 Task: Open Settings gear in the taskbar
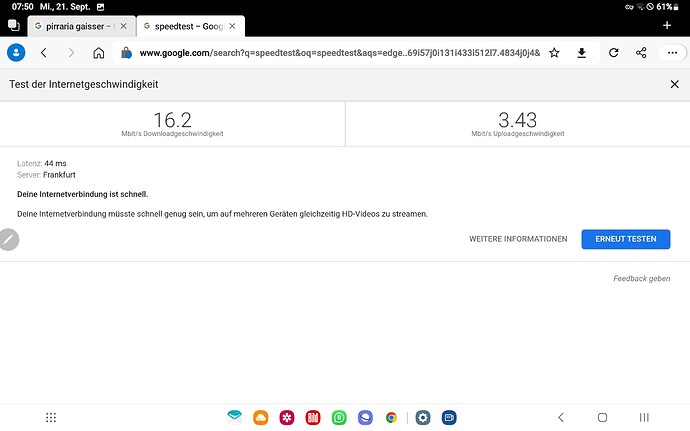click(423, 417)
